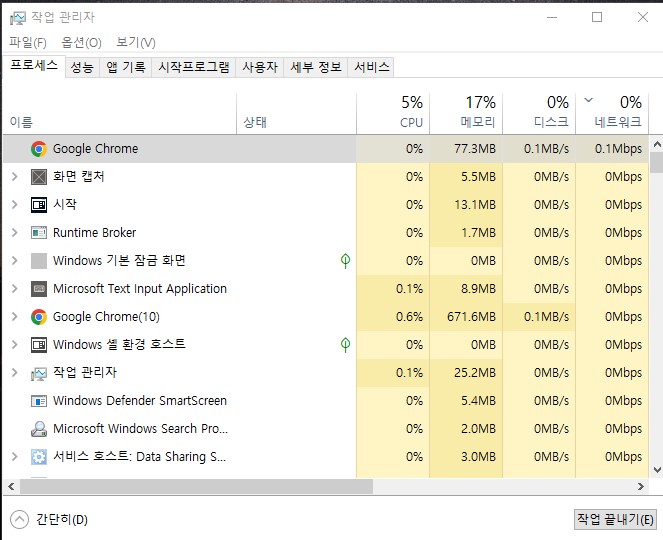Click the 671.6MB memory cell
663x540 pixels.
466,317
